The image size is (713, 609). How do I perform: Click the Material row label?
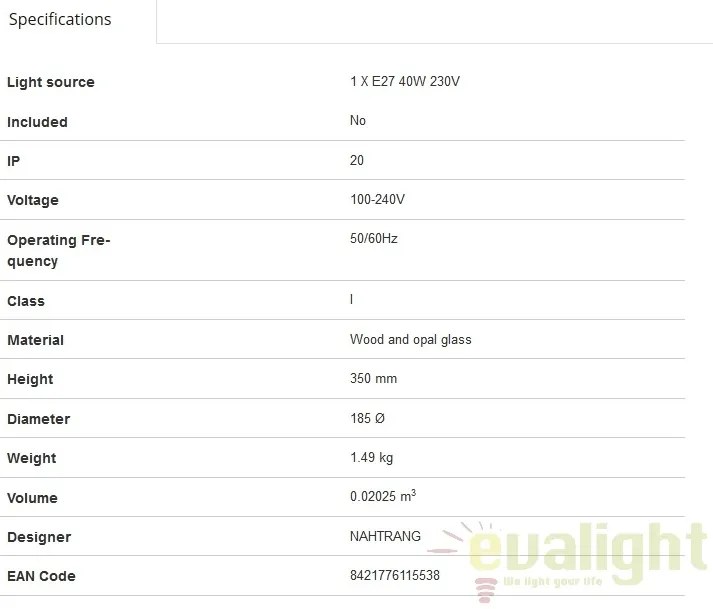click(35, 340)
